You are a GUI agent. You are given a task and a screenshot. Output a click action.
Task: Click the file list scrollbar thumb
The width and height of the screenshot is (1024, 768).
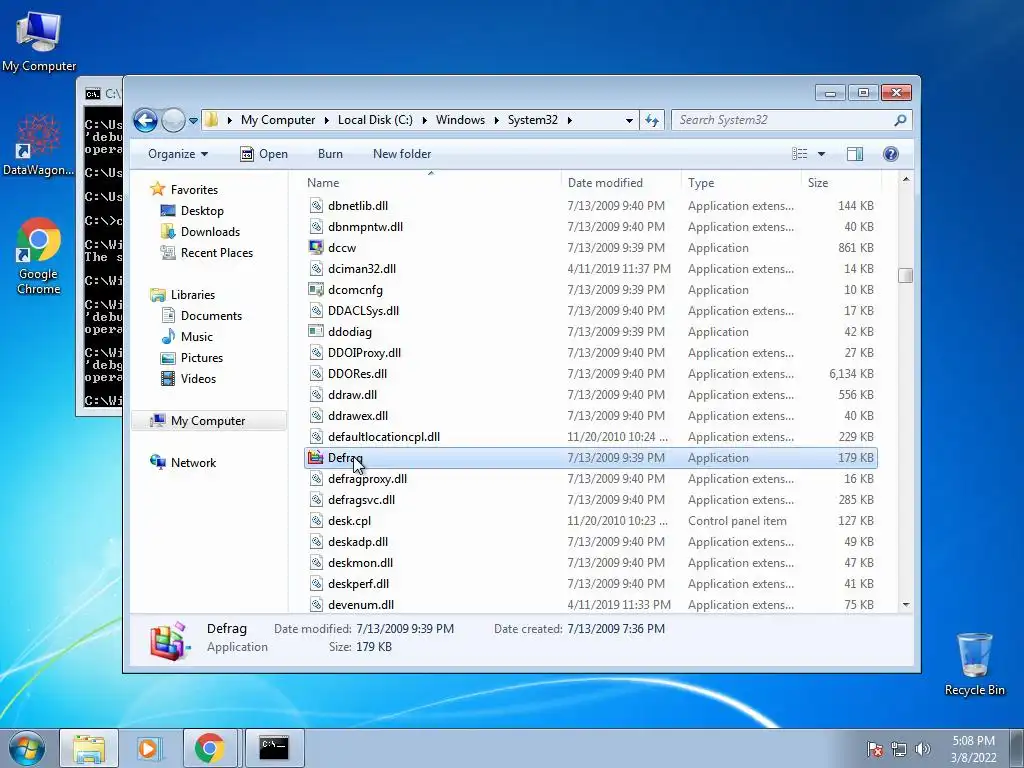pyautogui.click(x=905, y=276)
